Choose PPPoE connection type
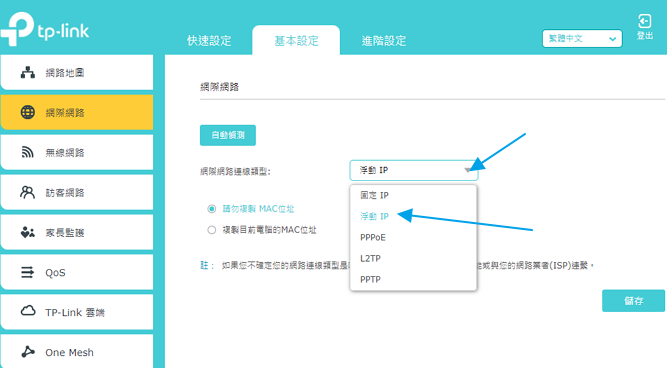The width and height of the screenshot is (667, 368). [x=413, y=237]
